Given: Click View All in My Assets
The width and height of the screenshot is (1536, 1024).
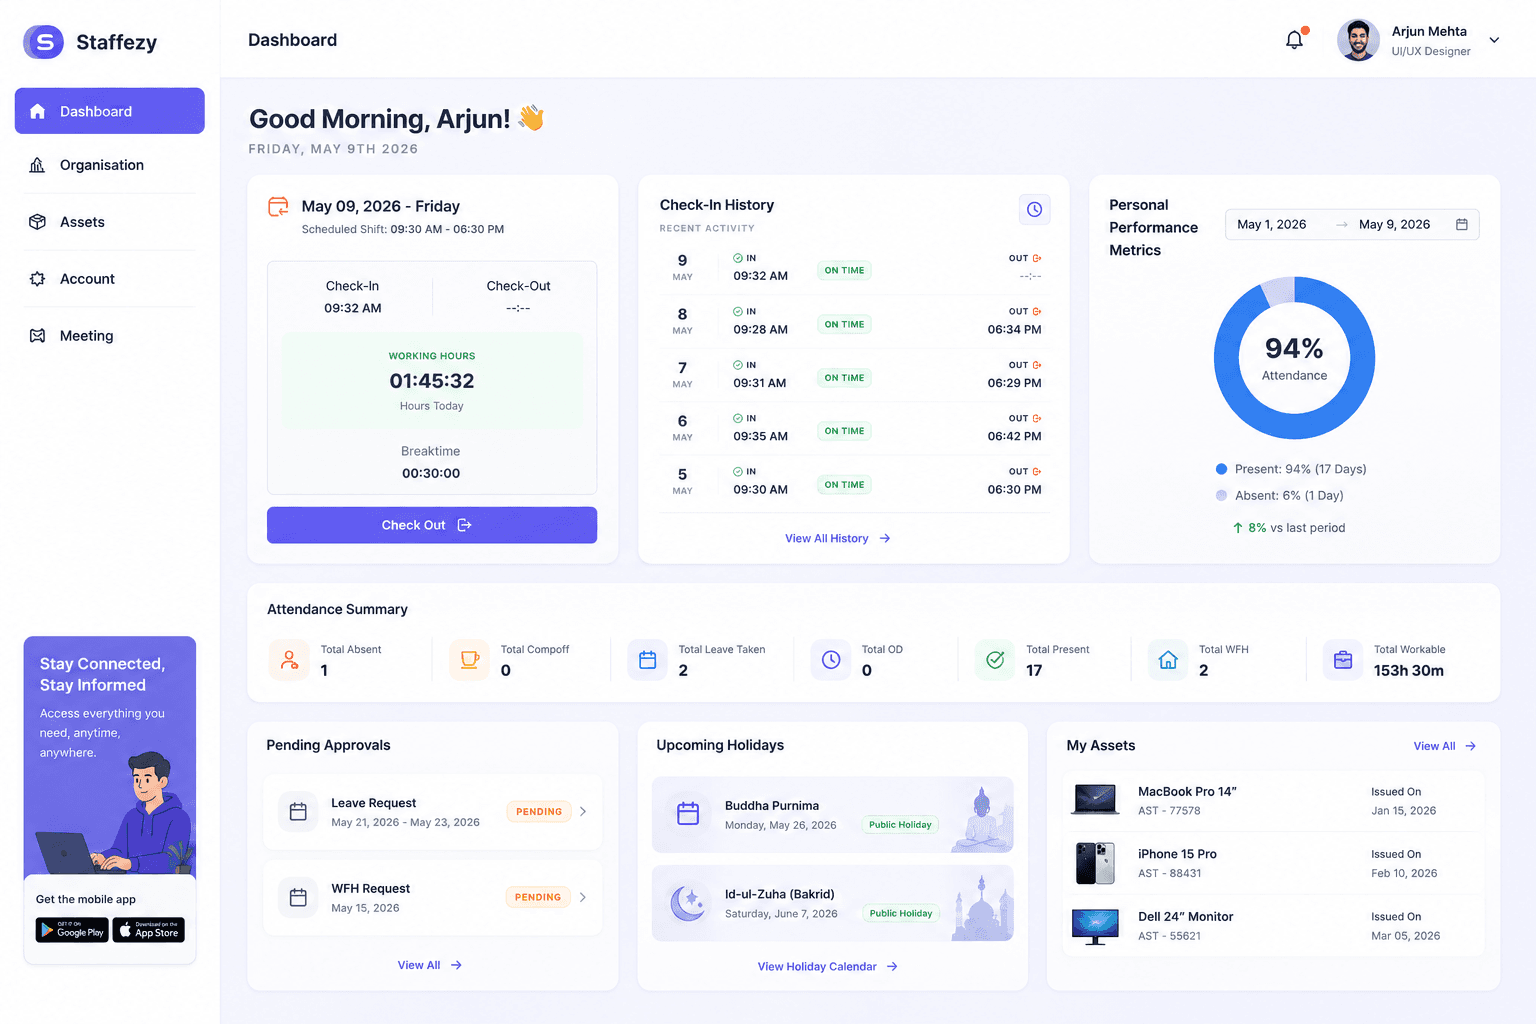Looking at the screenshot, I should point(1445,746).
